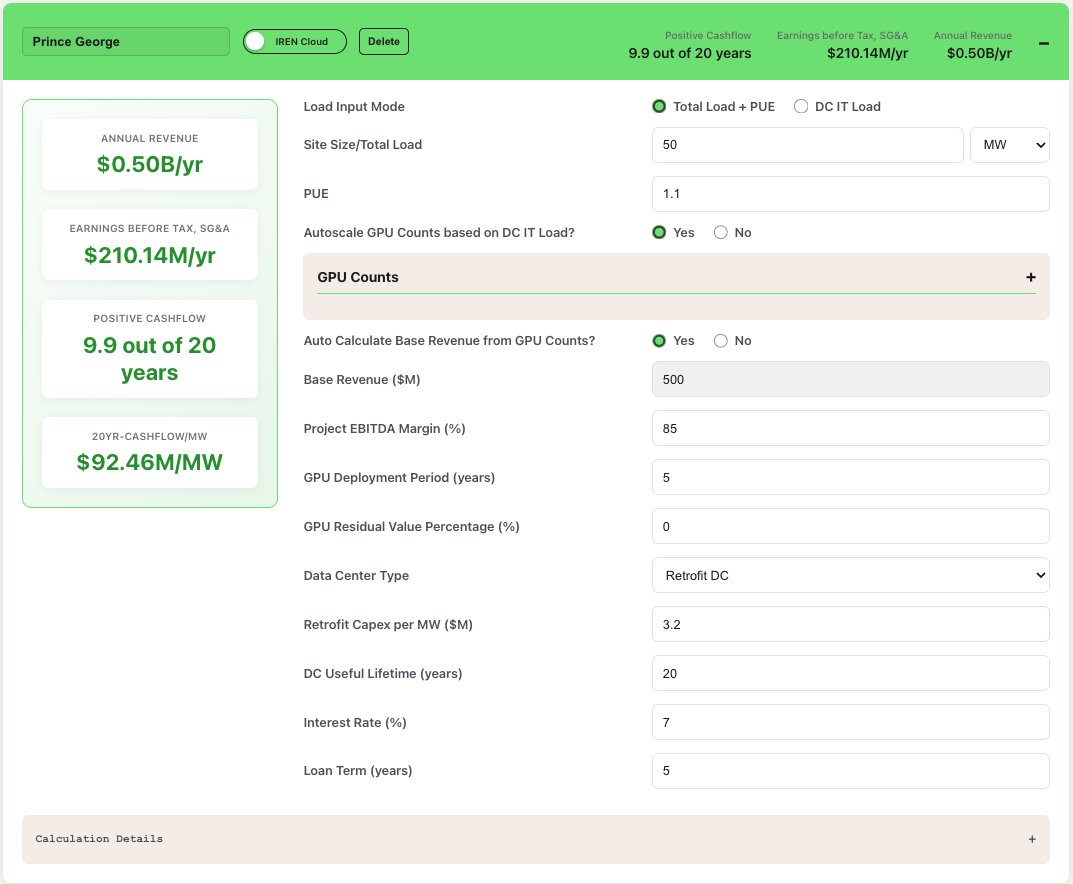This screenshot has height=884, width=1073.
Task: Click the Site Size/Total Load input
Action: (x=807, y=145)
